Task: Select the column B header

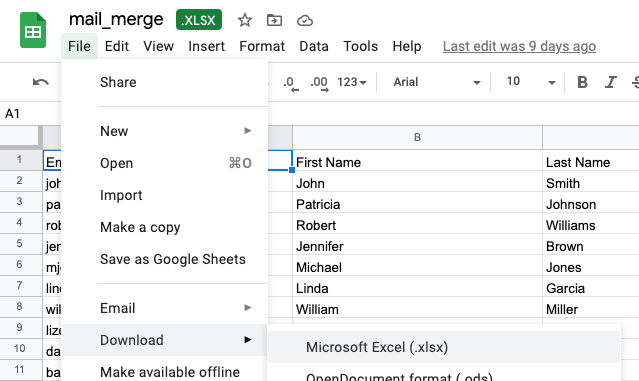Action: pos(417,137)
